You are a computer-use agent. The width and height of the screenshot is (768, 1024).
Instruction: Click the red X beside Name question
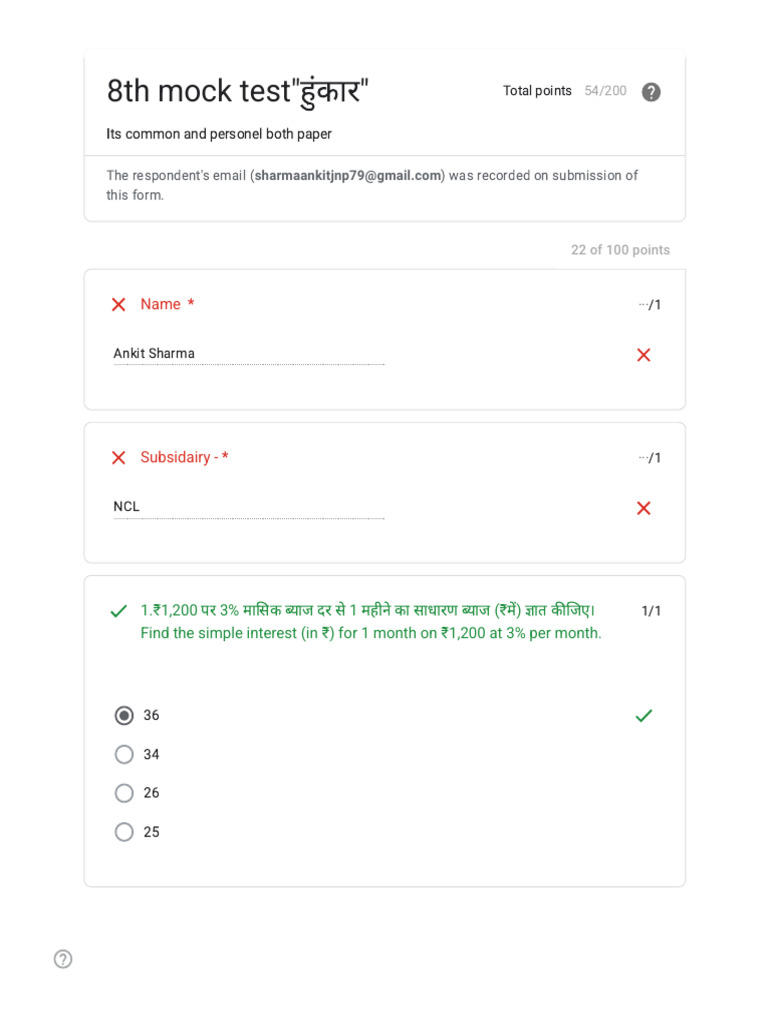[118, 305]
